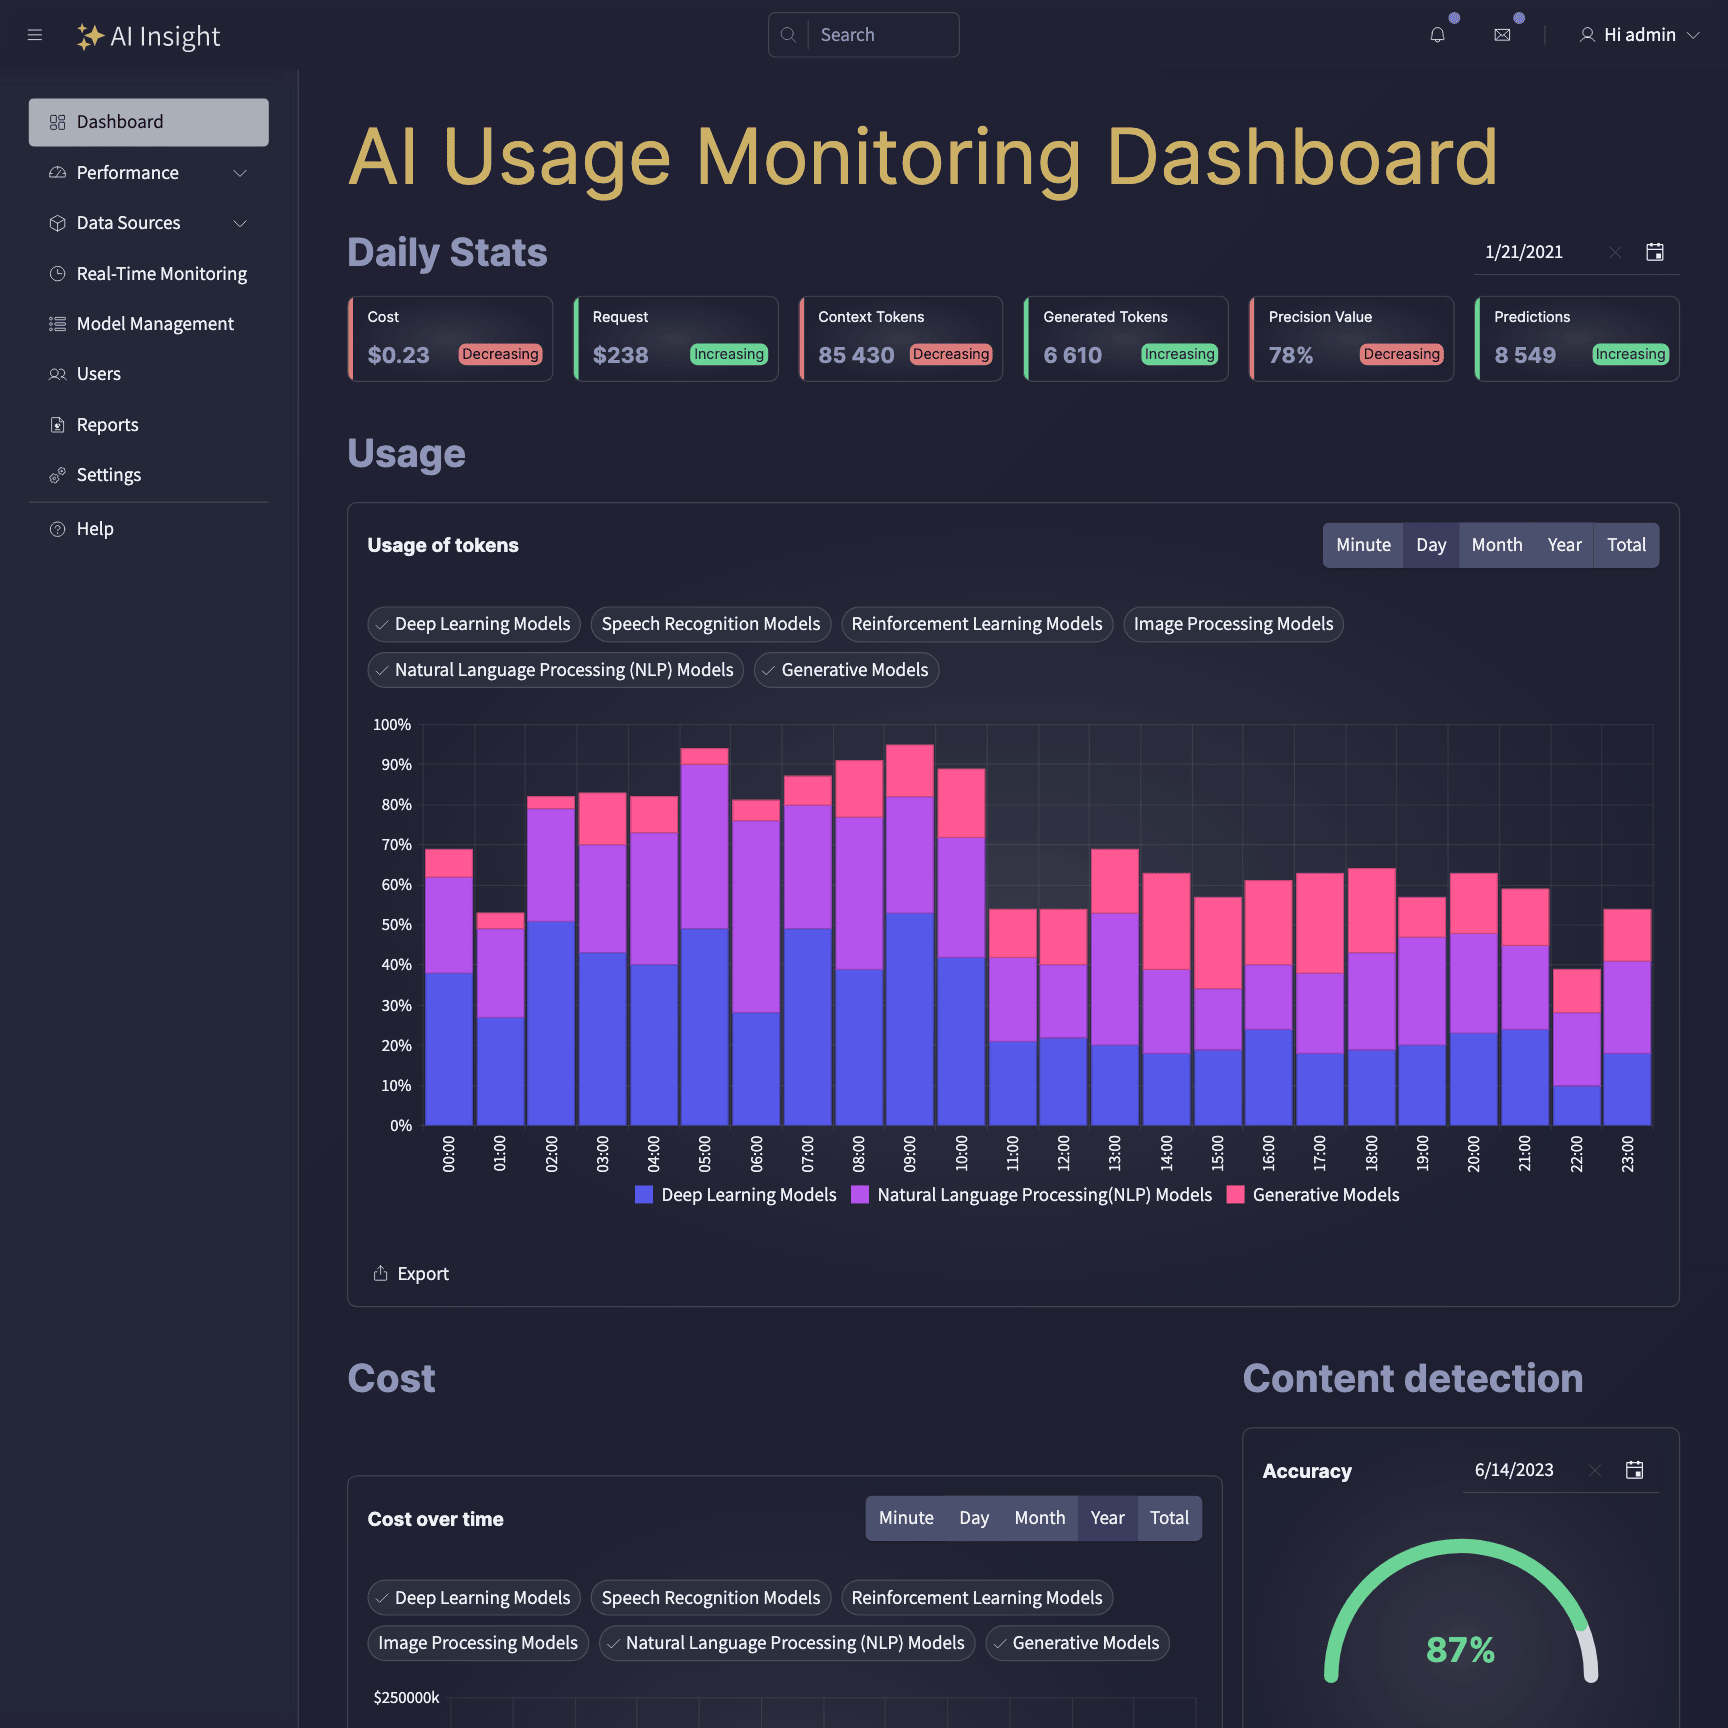Click into the Search input field
This screenshot has height=1728, width=1728.
[884, 35]
